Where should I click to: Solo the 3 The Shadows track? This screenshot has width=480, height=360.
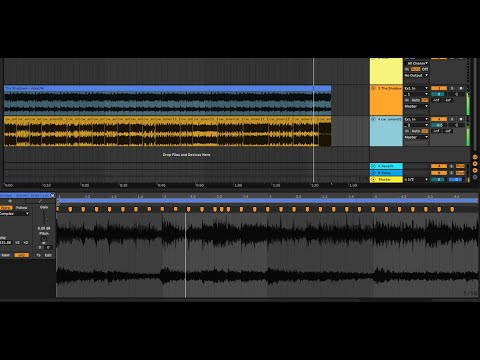(452, 88)
